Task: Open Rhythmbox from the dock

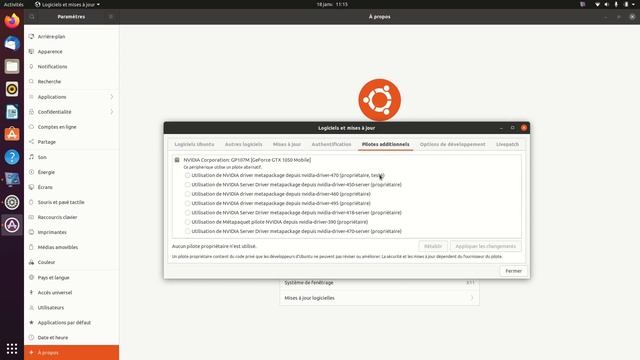Action: (x=12, y=89)
